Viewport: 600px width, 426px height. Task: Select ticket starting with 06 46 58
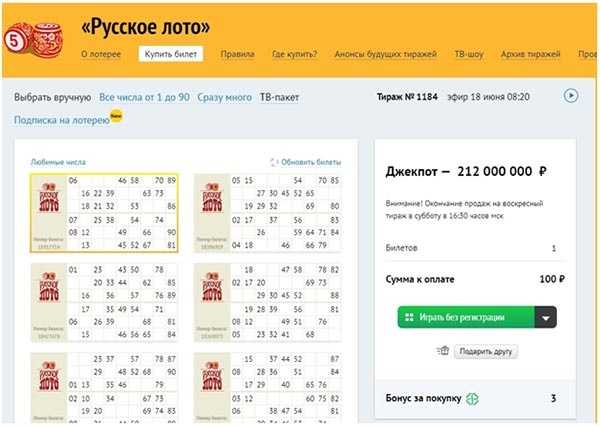104,213
